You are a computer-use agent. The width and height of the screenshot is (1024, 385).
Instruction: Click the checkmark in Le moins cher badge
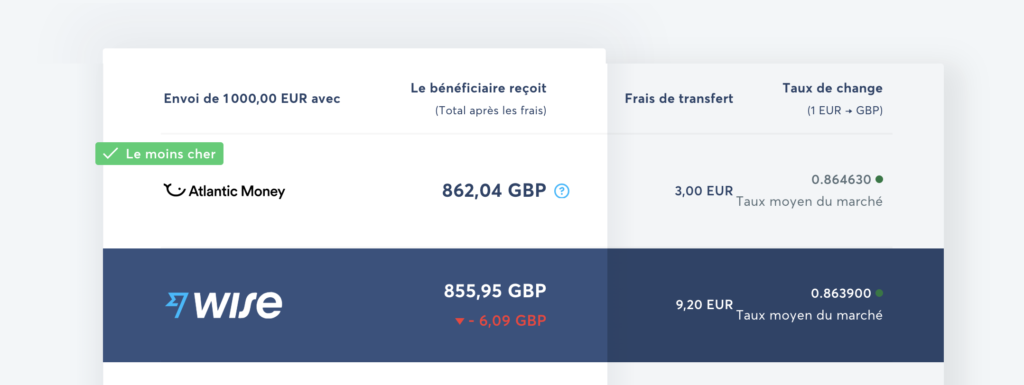[x=110, y=153]
